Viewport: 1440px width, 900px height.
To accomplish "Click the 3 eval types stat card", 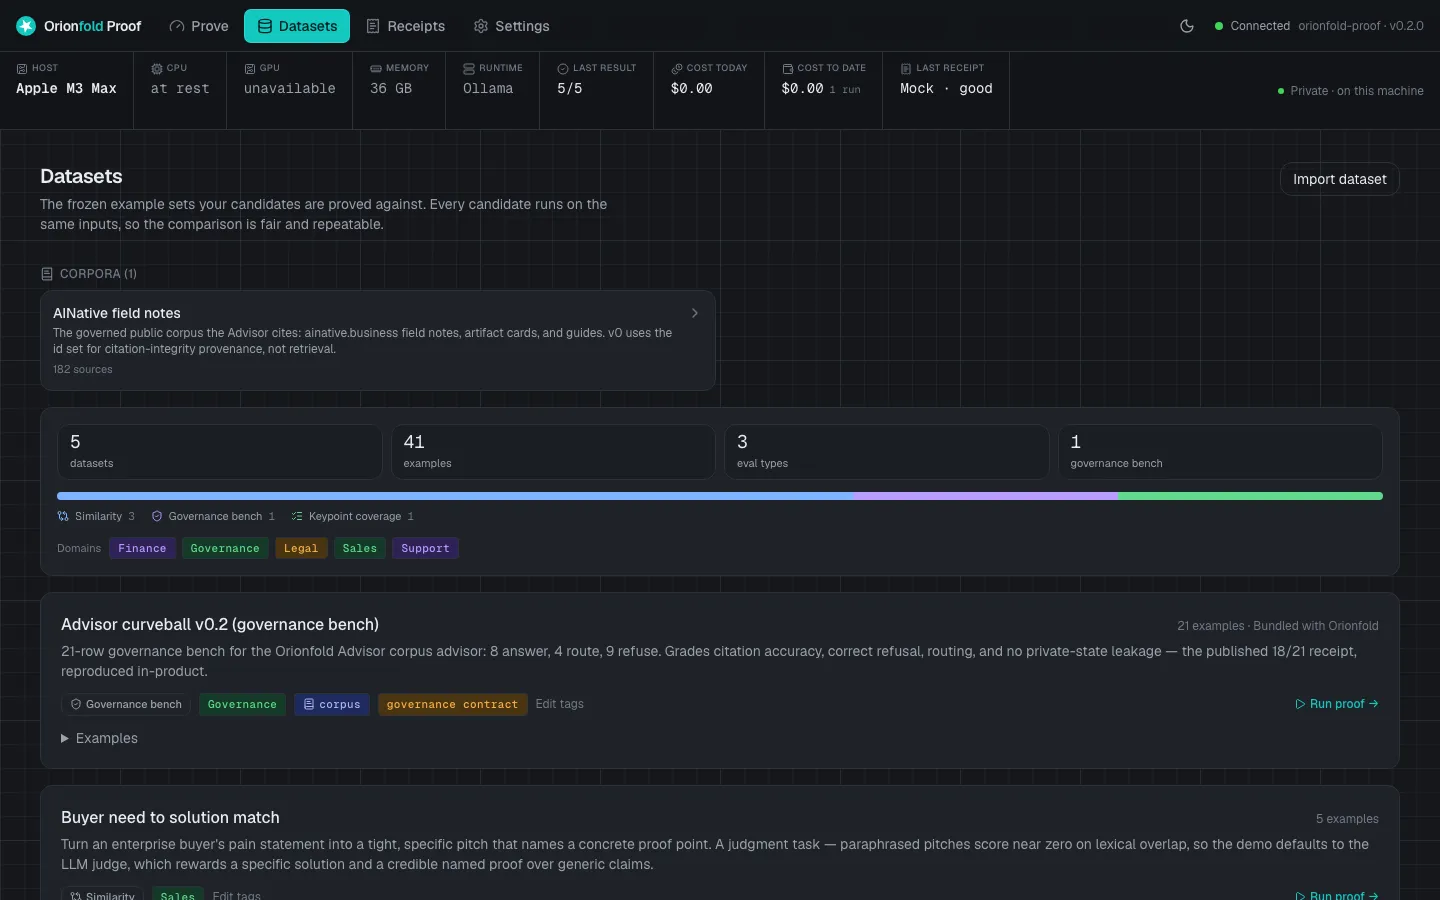I will coord(887,452).
